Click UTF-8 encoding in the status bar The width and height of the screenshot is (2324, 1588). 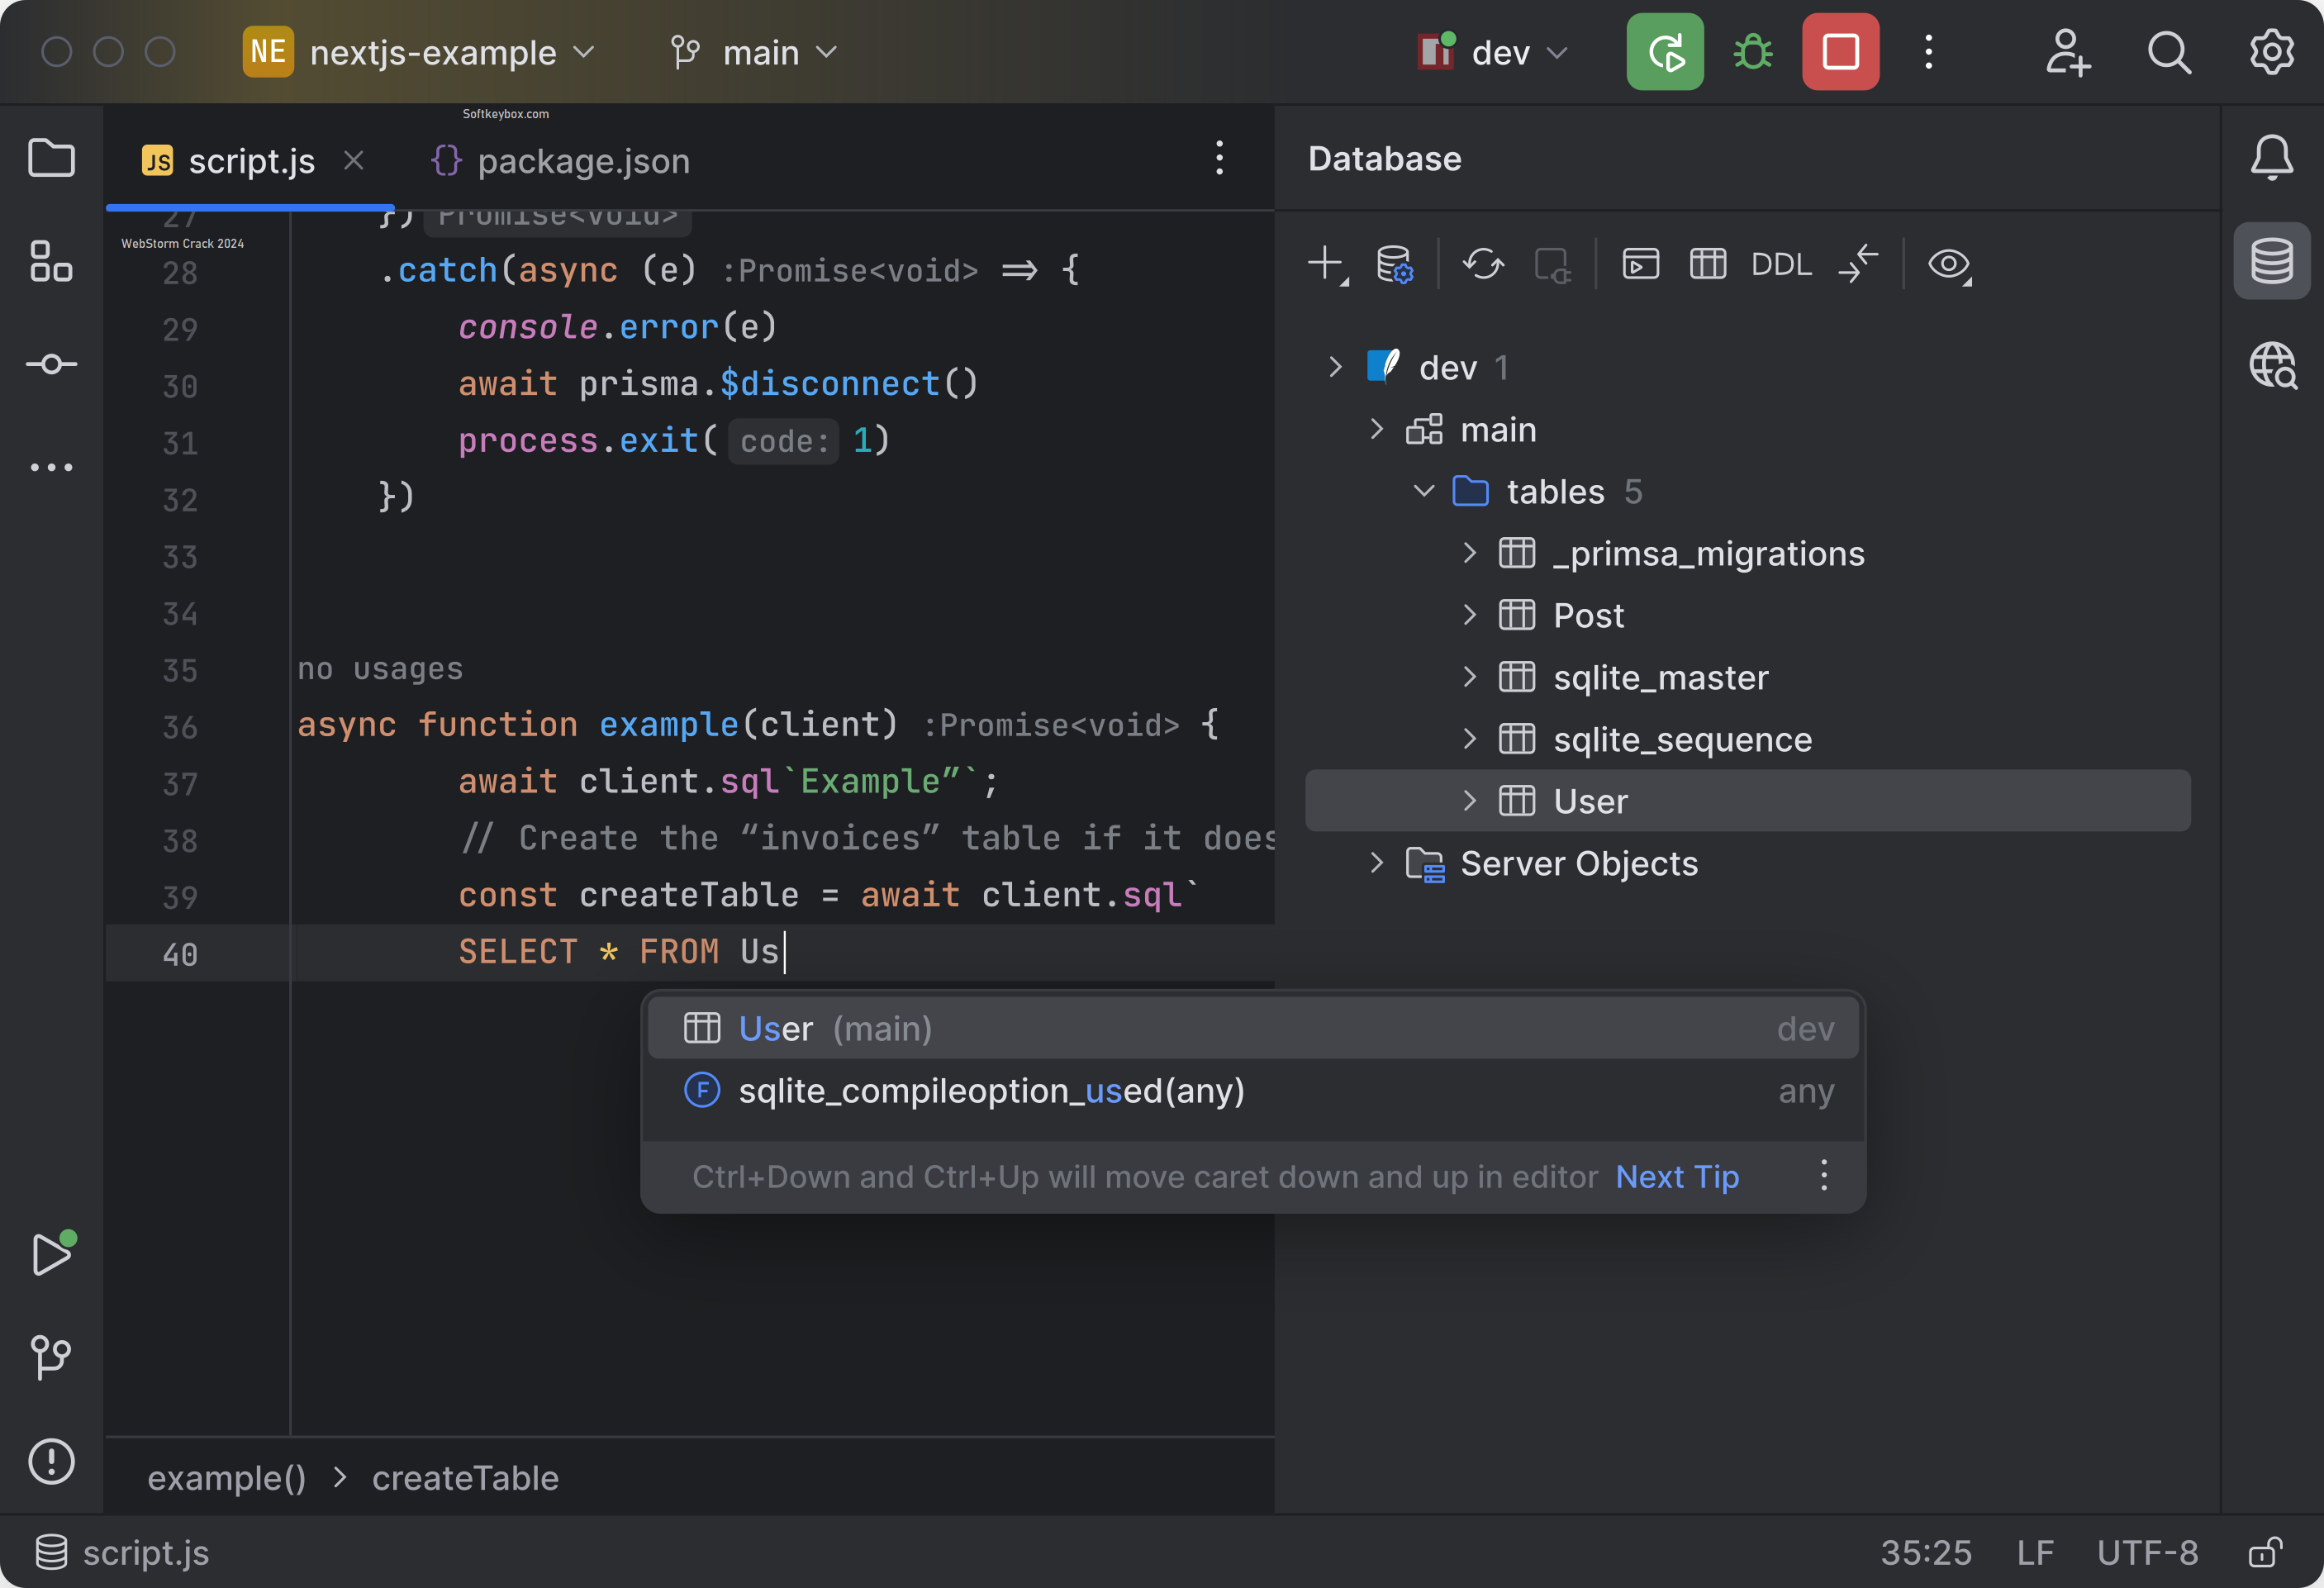[x=2148, y=1552]
